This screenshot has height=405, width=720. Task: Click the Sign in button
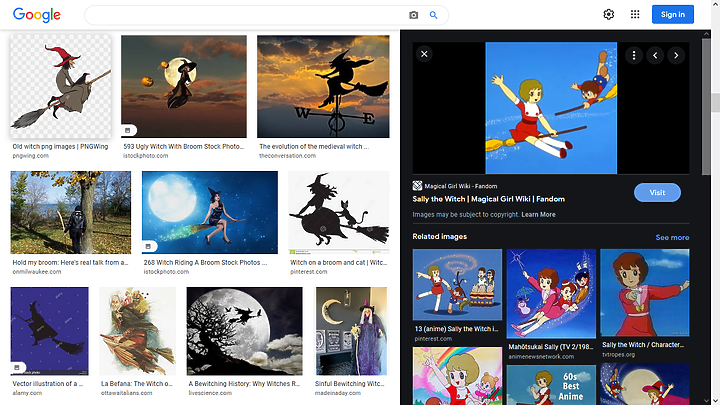pyautogui.click(x=673, y=14)
